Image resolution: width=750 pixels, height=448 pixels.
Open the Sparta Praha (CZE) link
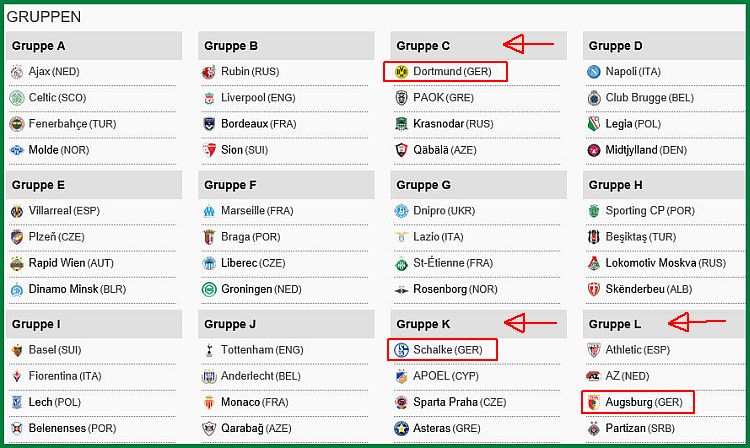pos(459,403)
